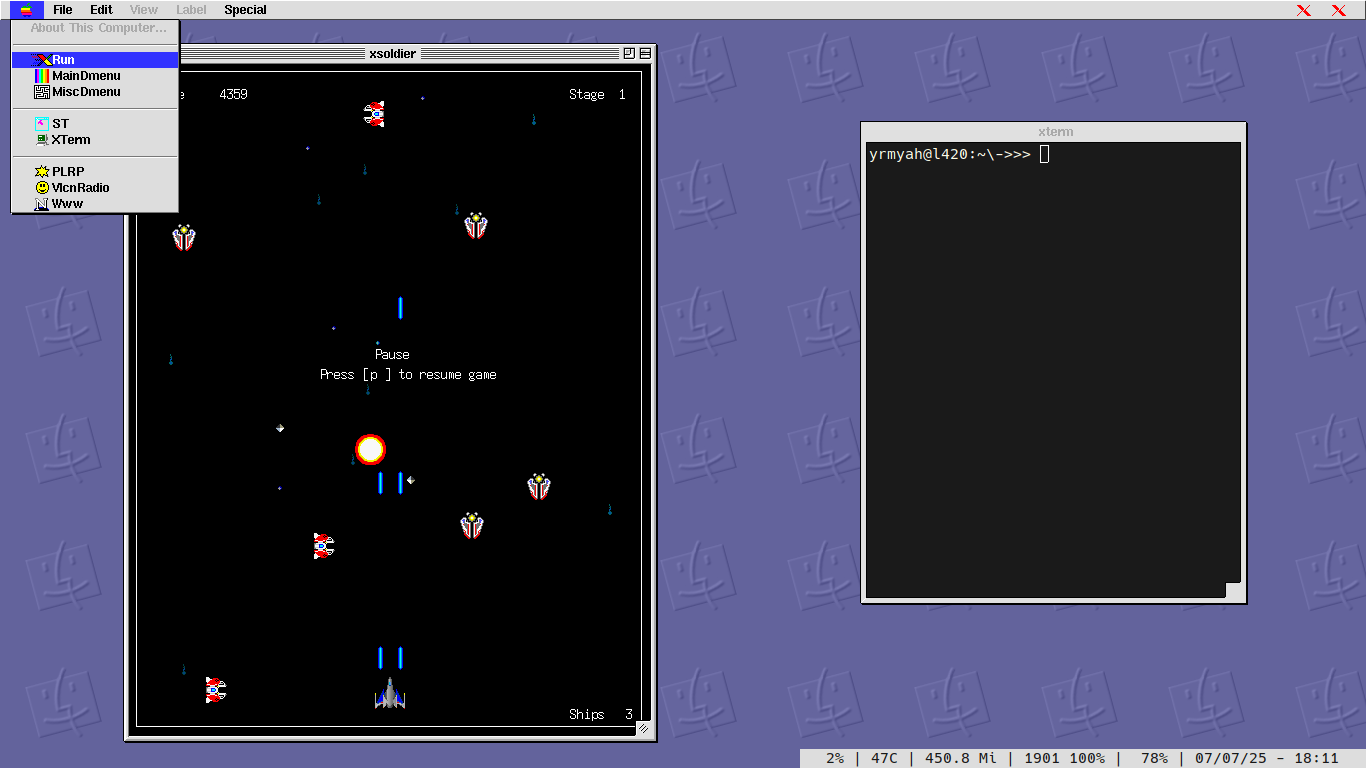Click the xterm window title bar
The width and height of the screenshot is (1366, 768).
coord(1054,132)
